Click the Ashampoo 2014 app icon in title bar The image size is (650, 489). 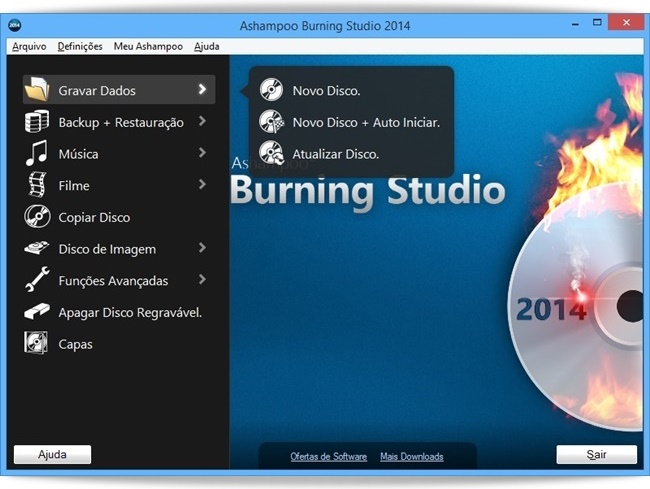15,25
